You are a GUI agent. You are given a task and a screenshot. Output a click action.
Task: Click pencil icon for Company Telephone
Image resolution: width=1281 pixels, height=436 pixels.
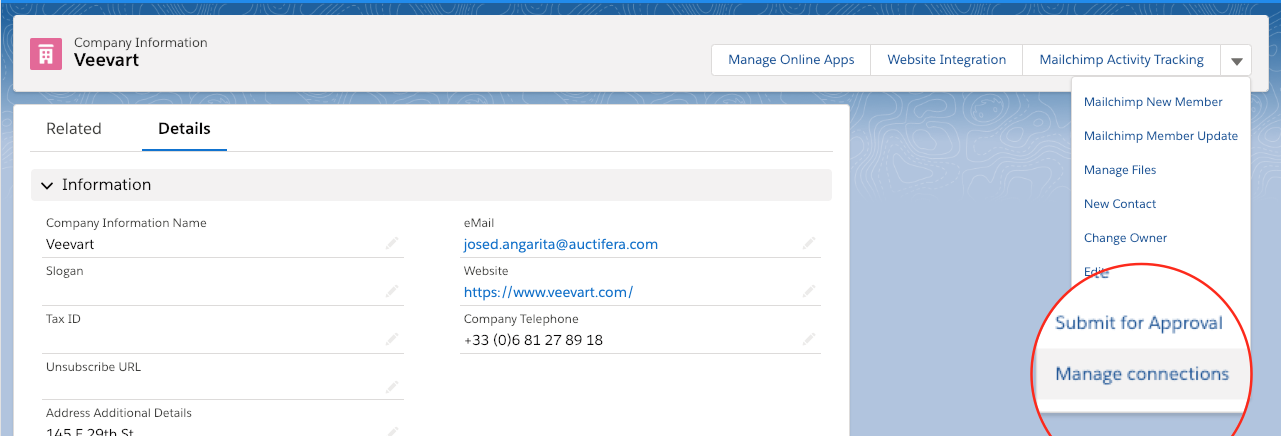tap(808, 339)
